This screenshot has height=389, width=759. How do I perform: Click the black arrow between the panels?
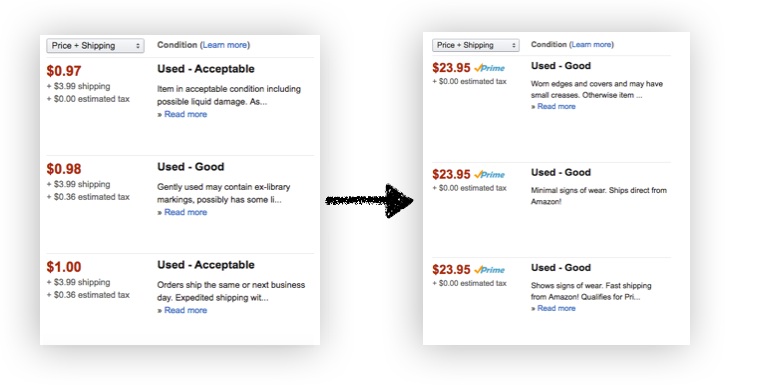369,200
